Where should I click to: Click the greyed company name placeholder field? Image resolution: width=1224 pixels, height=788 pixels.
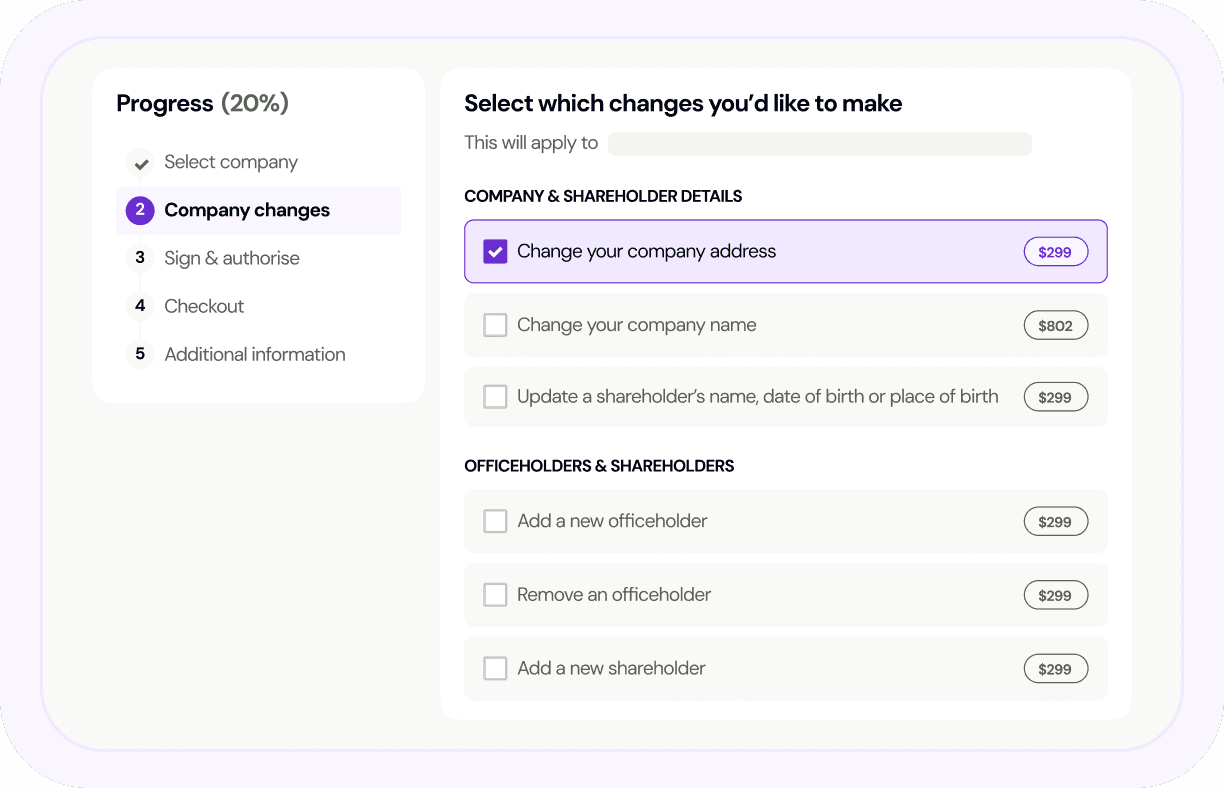click(x=819, y=144)
